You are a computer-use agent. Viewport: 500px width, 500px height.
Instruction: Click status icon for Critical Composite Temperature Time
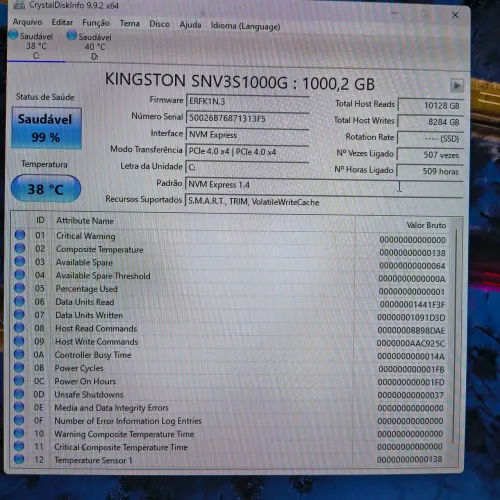(x=19, y=446)
